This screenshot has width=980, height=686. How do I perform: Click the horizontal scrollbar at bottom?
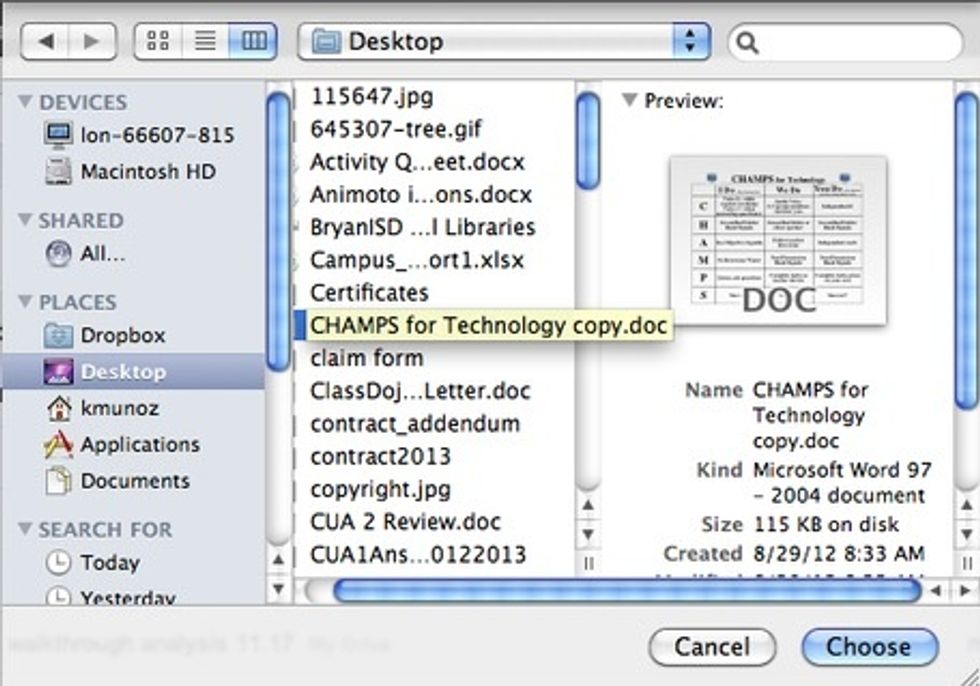[x=625, y=591]
